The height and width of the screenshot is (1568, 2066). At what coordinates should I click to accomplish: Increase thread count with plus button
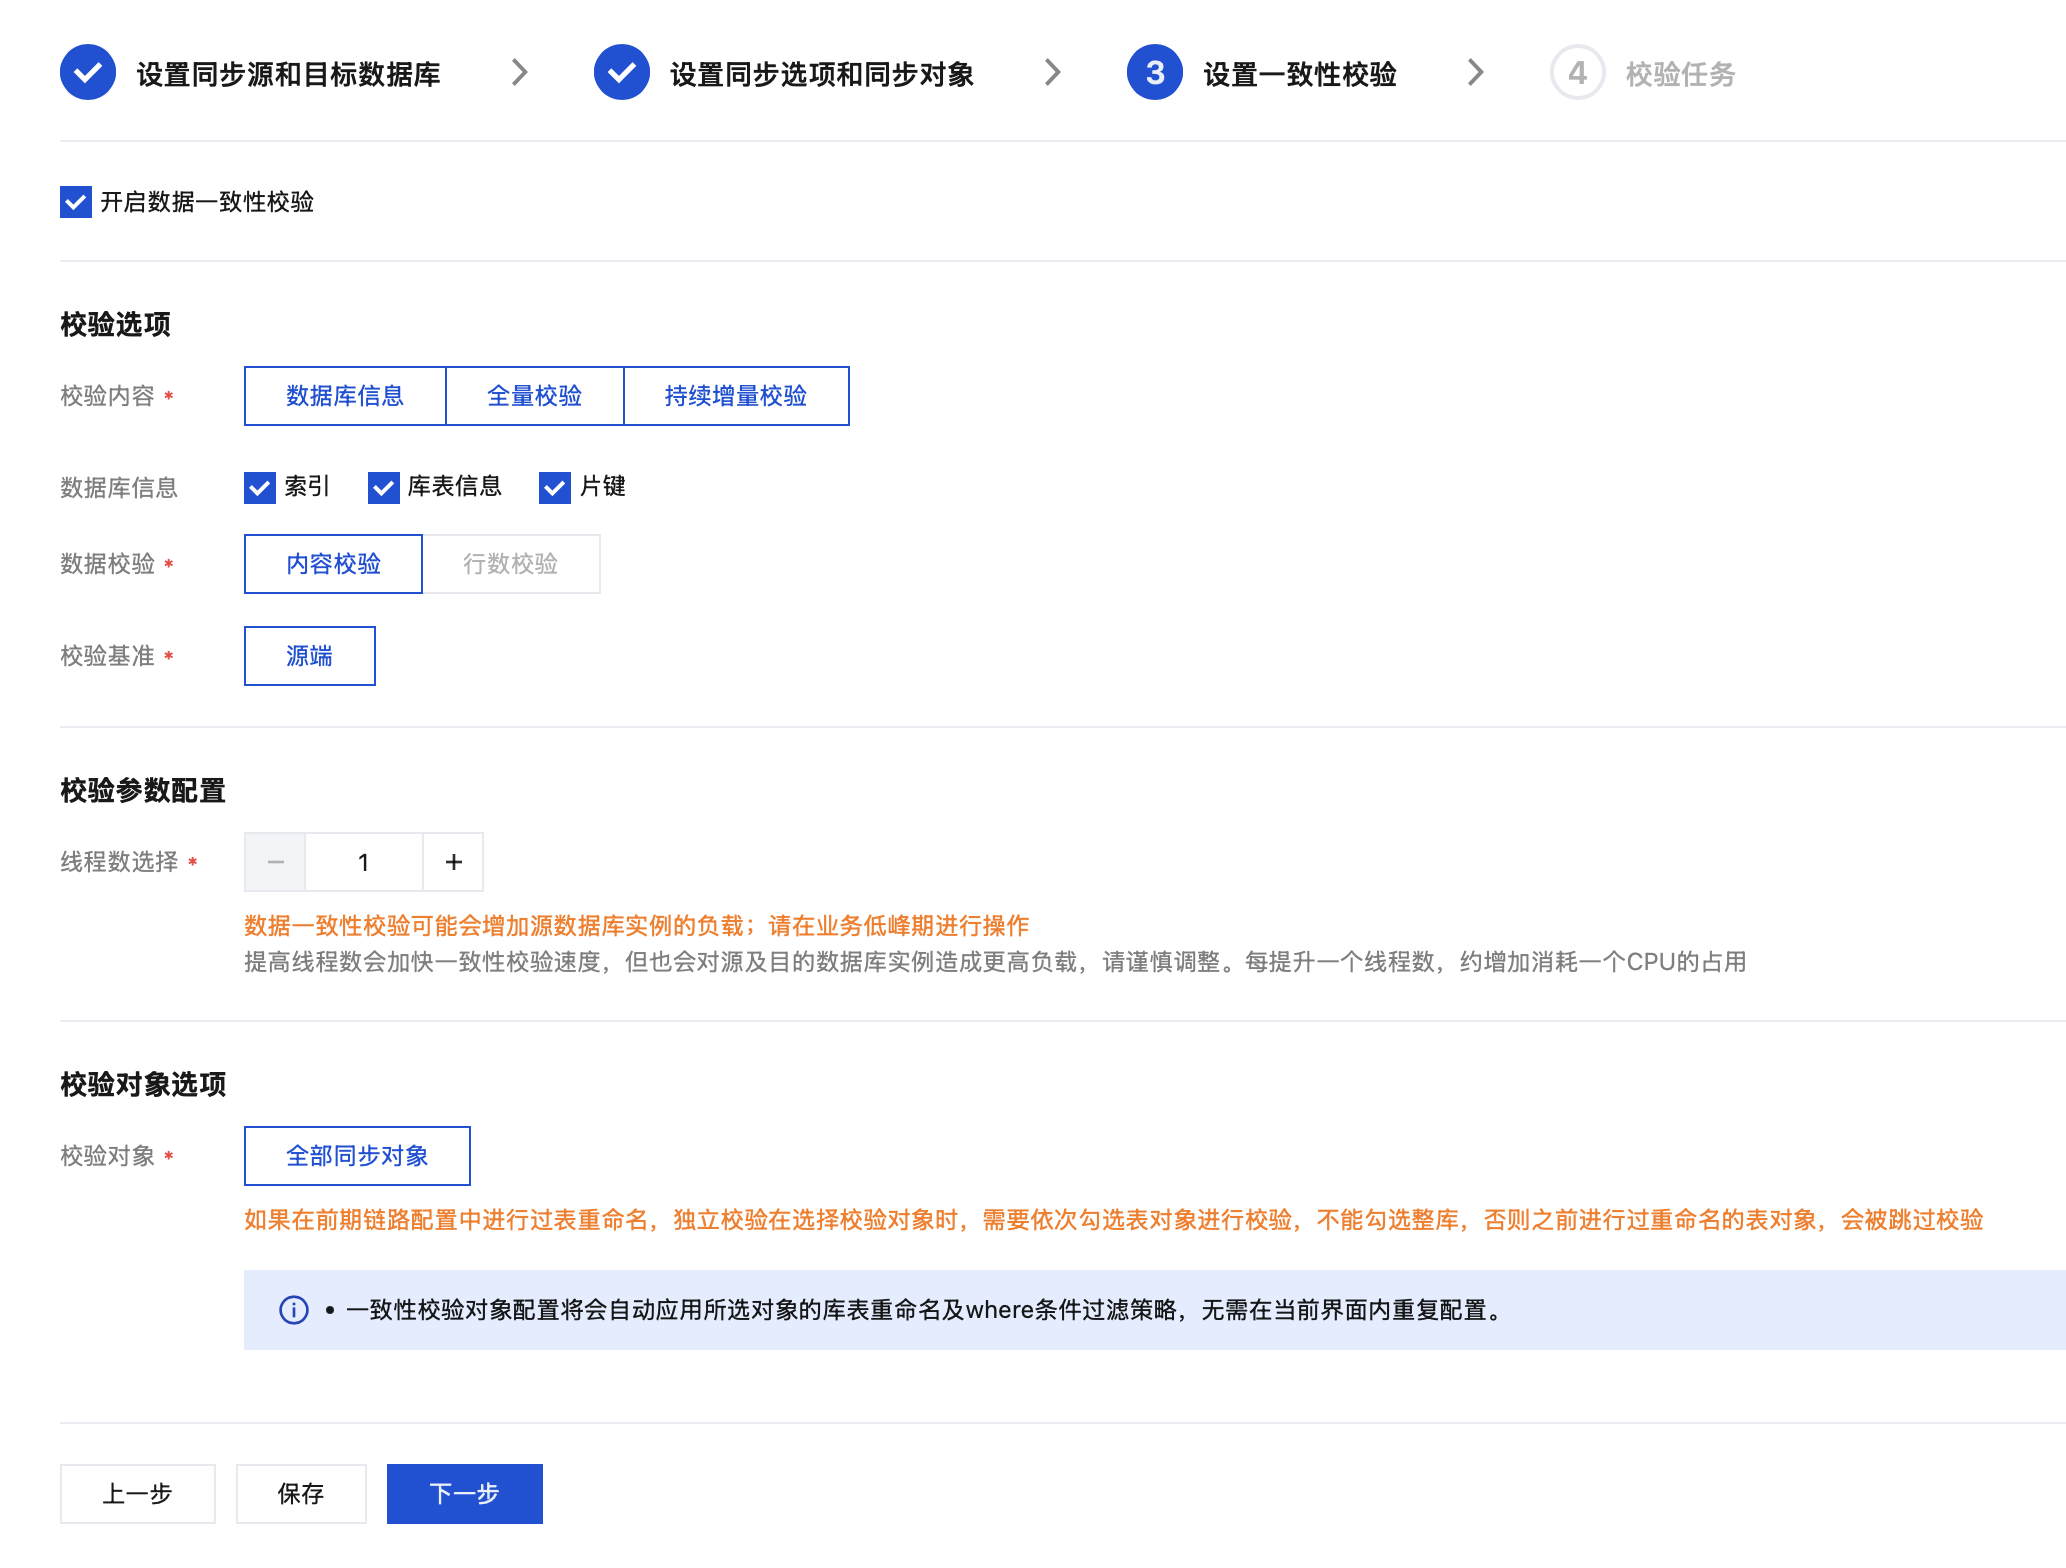[x=453, y=862]
